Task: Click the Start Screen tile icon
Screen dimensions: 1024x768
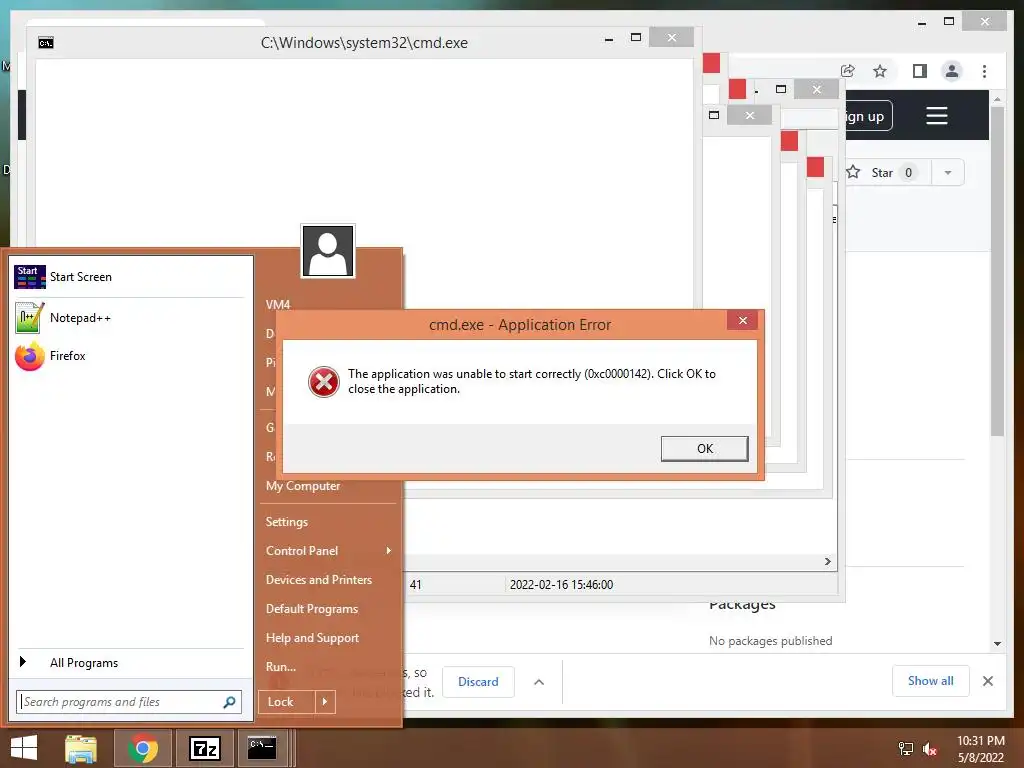Action: click(x=29, y=277)
